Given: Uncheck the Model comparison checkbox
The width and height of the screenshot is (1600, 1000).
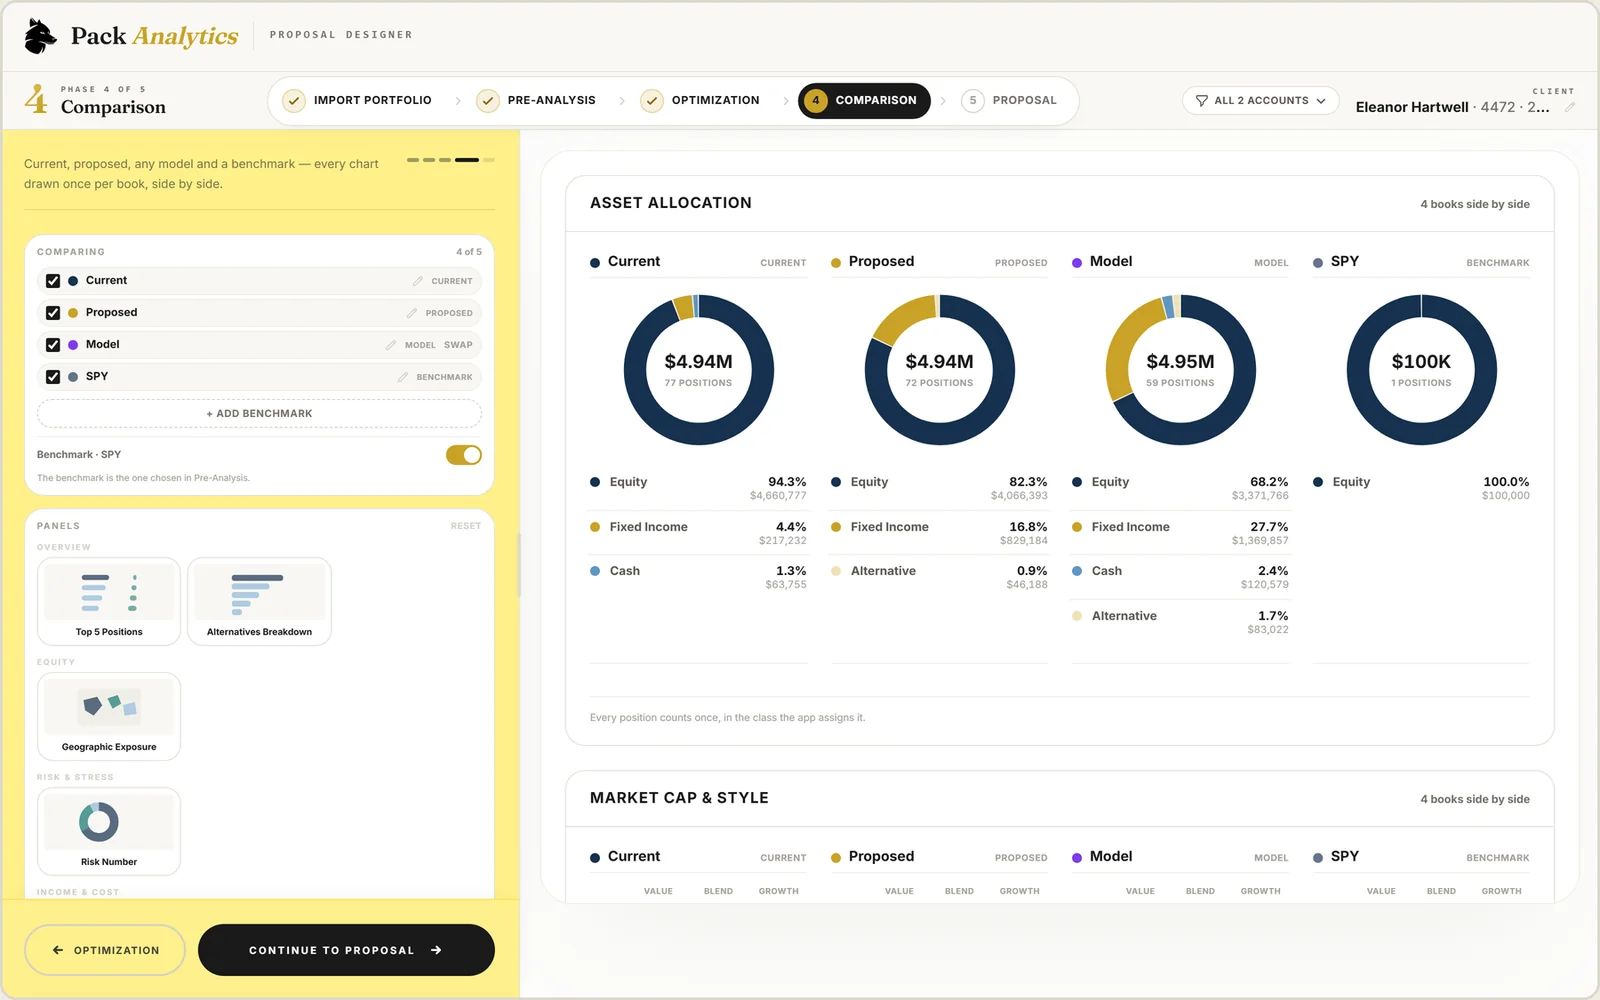Looking at the screenshot, I should pyautogui.click(x=53, y=345).
